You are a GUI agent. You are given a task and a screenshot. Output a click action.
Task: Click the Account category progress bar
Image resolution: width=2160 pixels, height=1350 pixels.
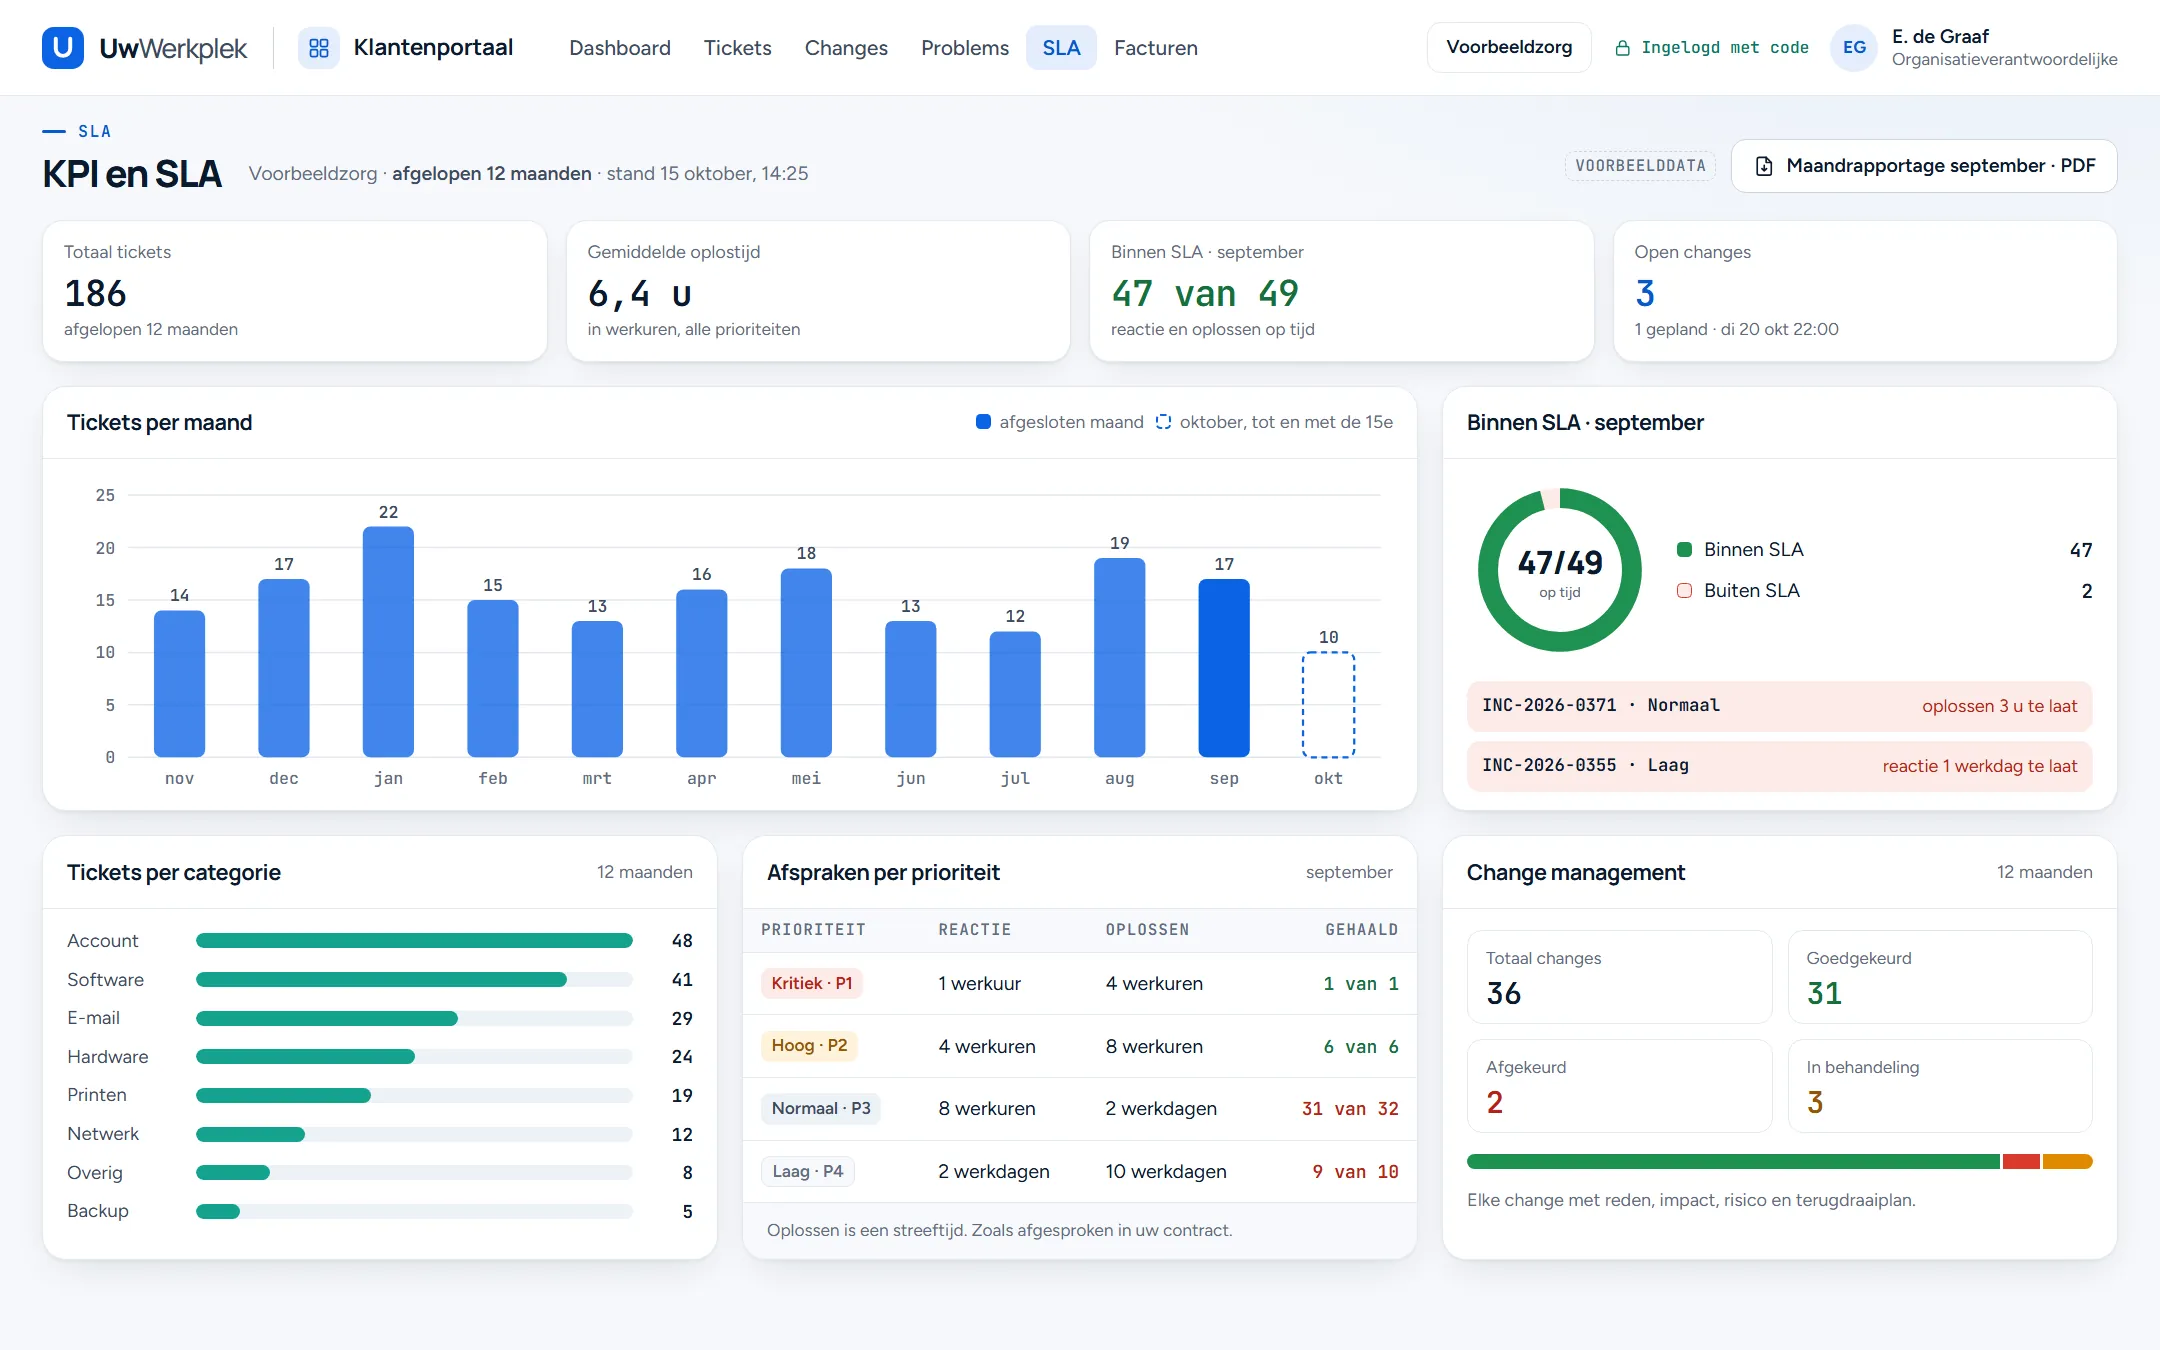pyautogui.click(x=414, y=940)
